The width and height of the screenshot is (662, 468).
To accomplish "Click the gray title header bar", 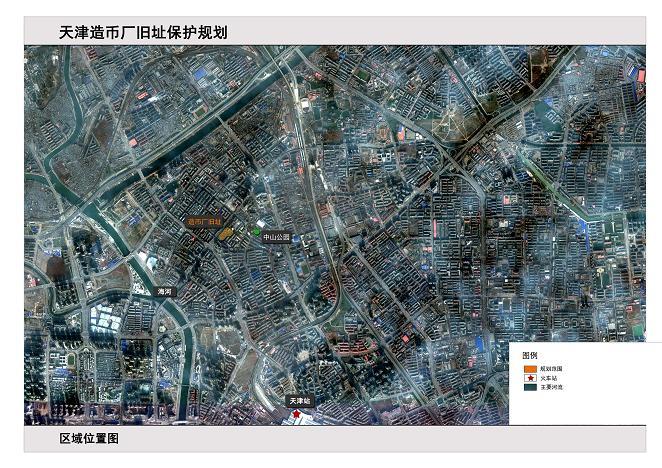I will click(450, 32).
